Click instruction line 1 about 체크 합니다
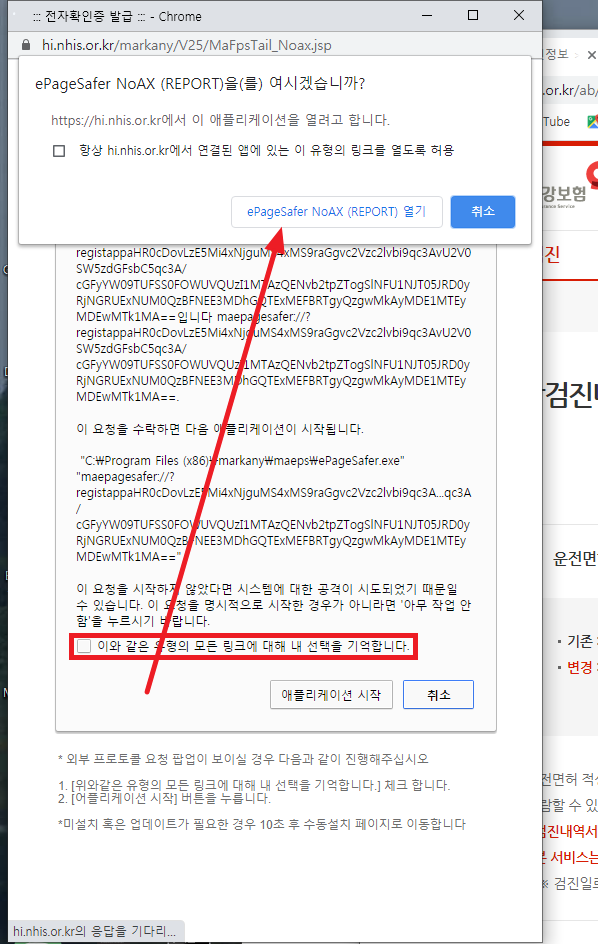This screenshot has width=598, height=944. 254,785
